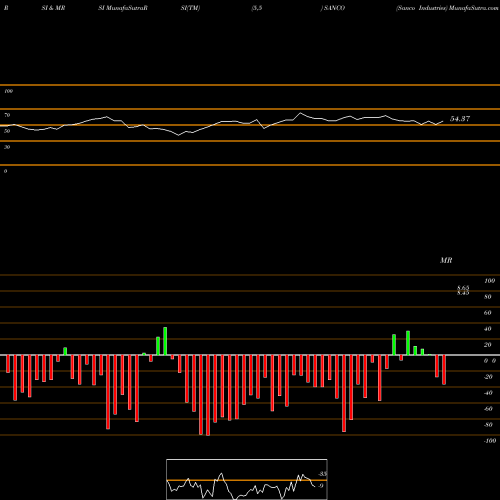
Task: Click the -100 label on MR axis
Action: tap(490, 441)
